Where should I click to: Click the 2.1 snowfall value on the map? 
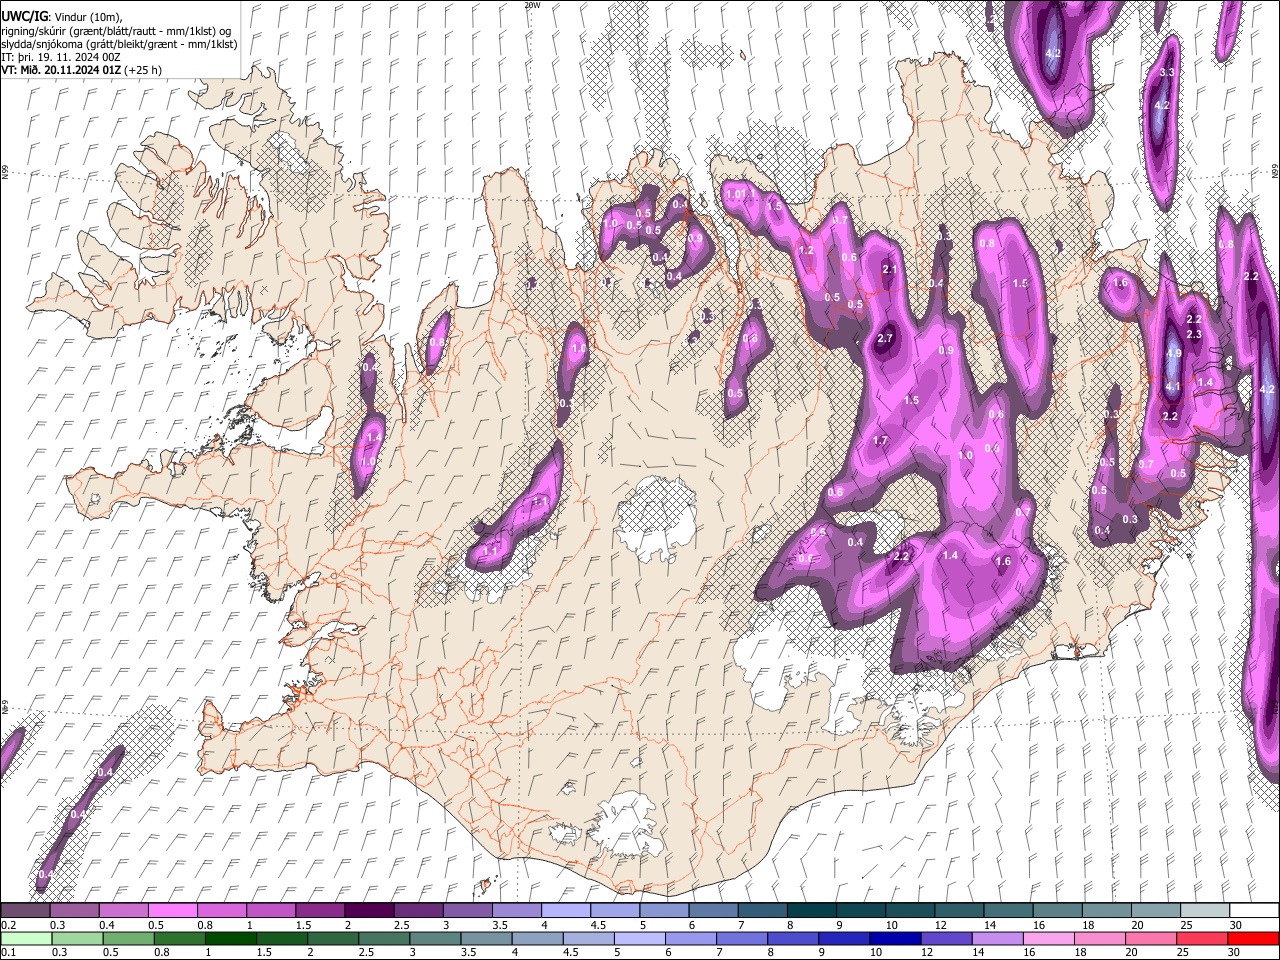tap(890, 269)
